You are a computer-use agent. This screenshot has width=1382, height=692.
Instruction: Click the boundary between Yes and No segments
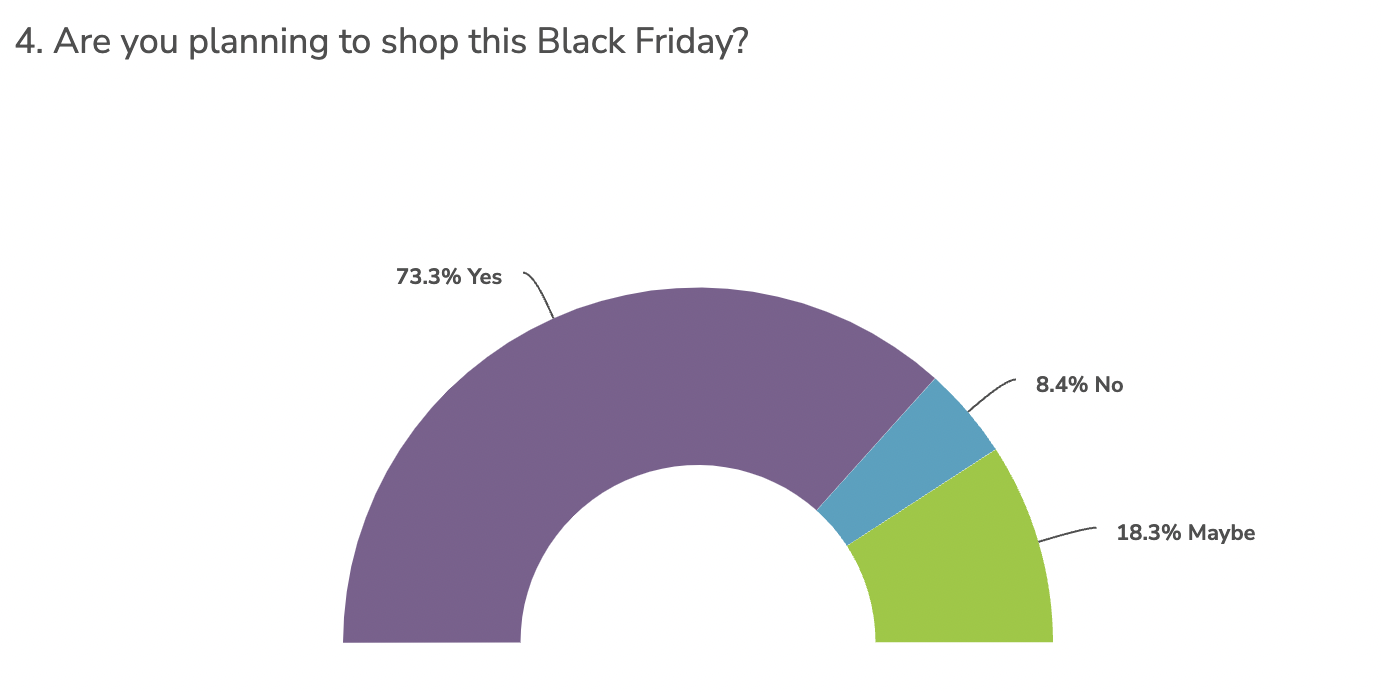point(876,444)
